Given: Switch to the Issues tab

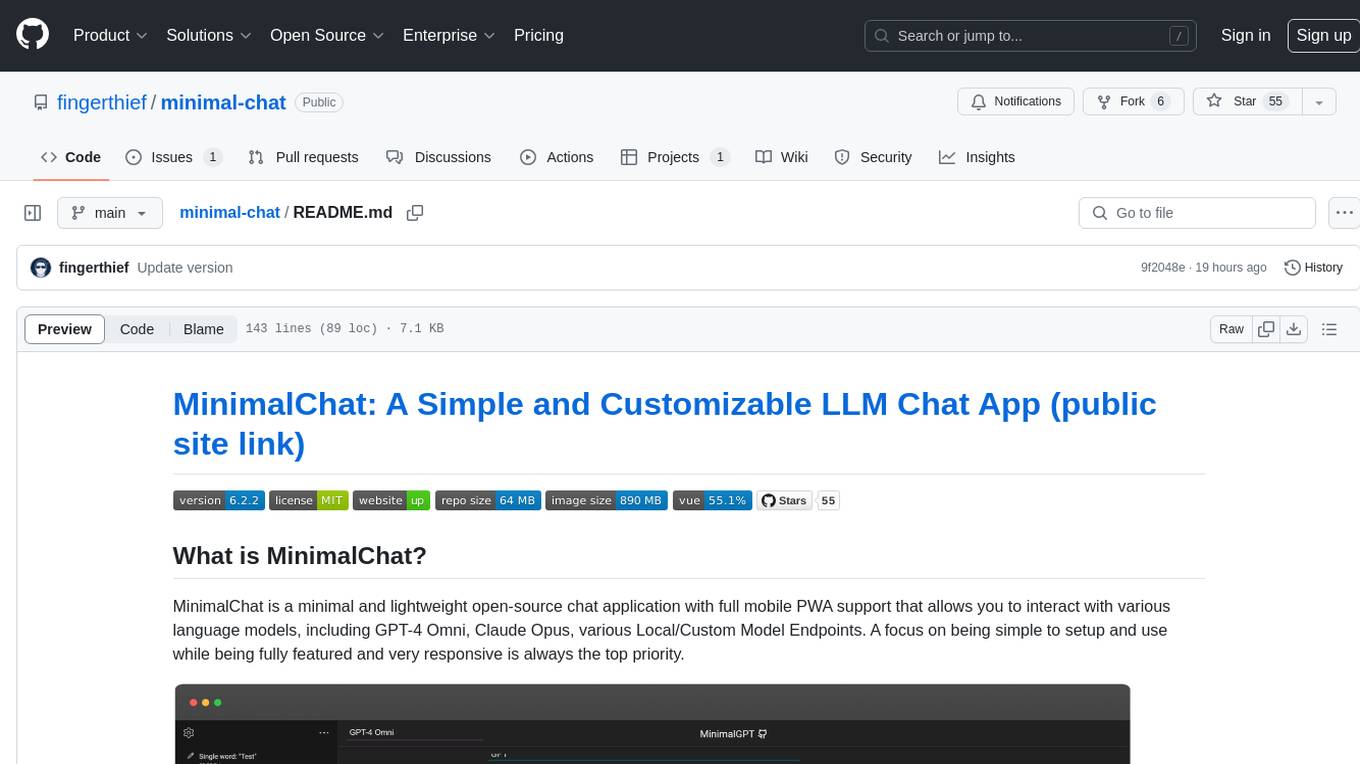Looking at the screenshot, I should tap(173, 157).
